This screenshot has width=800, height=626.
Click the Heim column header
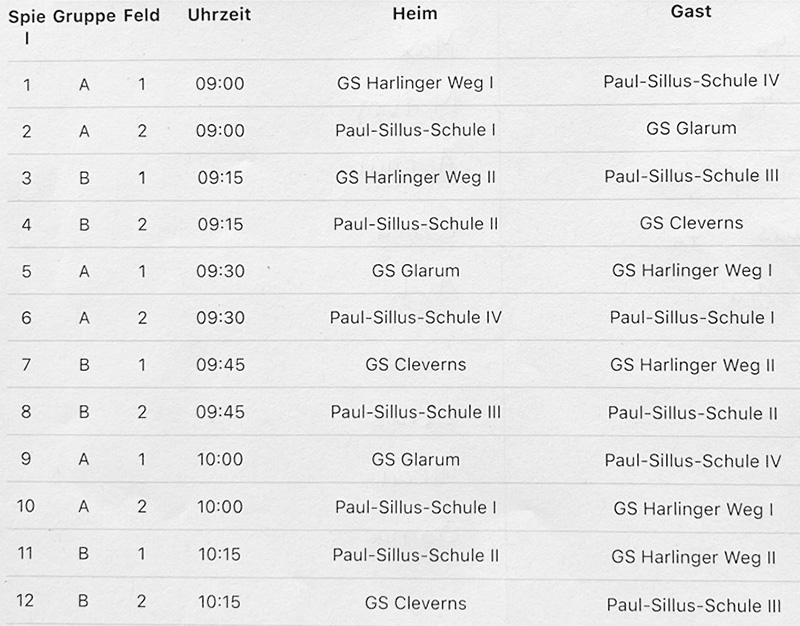point(415,14)
